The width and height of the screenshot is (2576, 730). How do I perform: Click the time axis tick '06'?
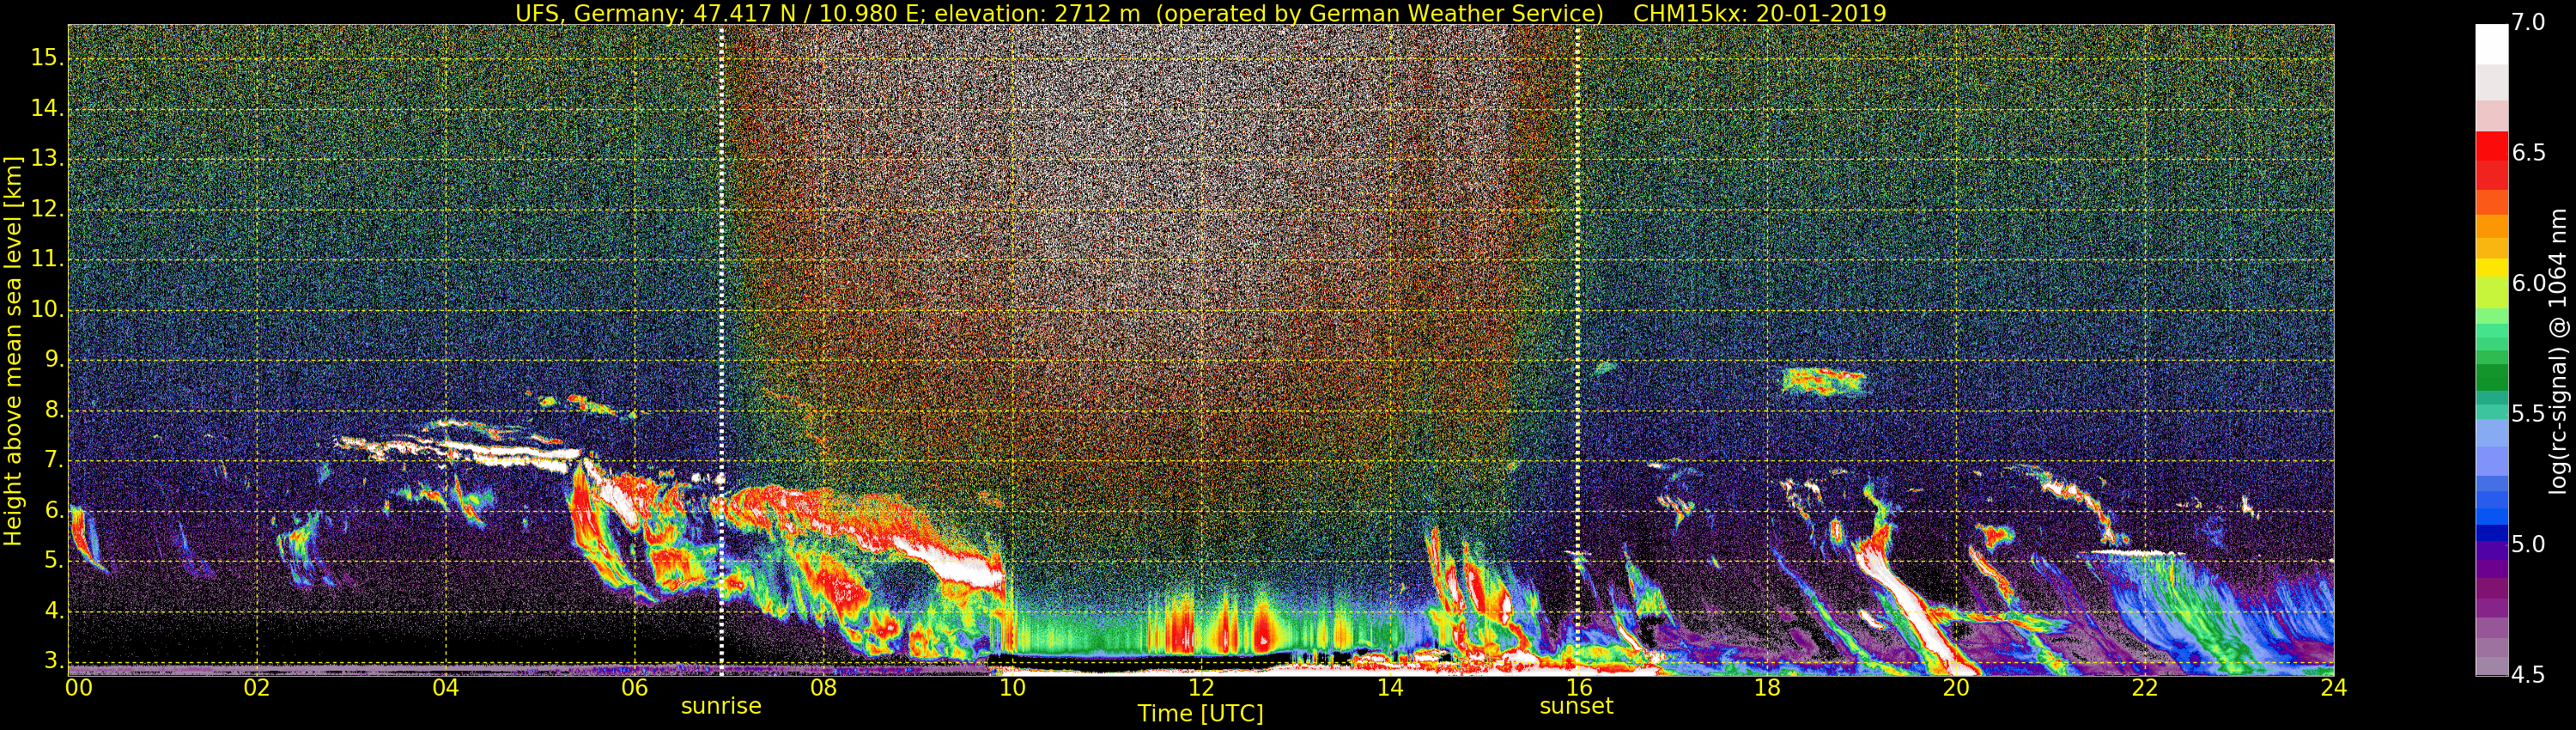click(x=635, y=688)
